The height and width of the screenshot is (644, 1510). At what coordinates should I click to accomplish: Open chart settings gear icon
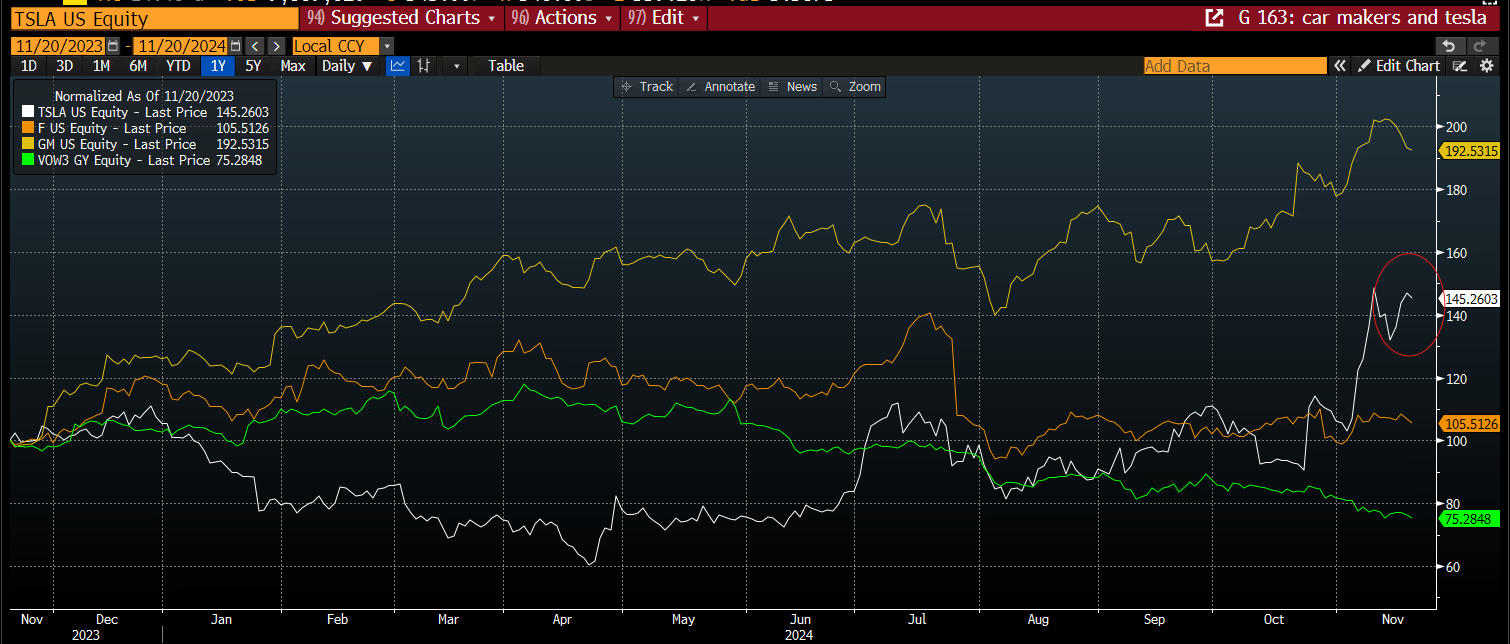[x=1486, y=66]
